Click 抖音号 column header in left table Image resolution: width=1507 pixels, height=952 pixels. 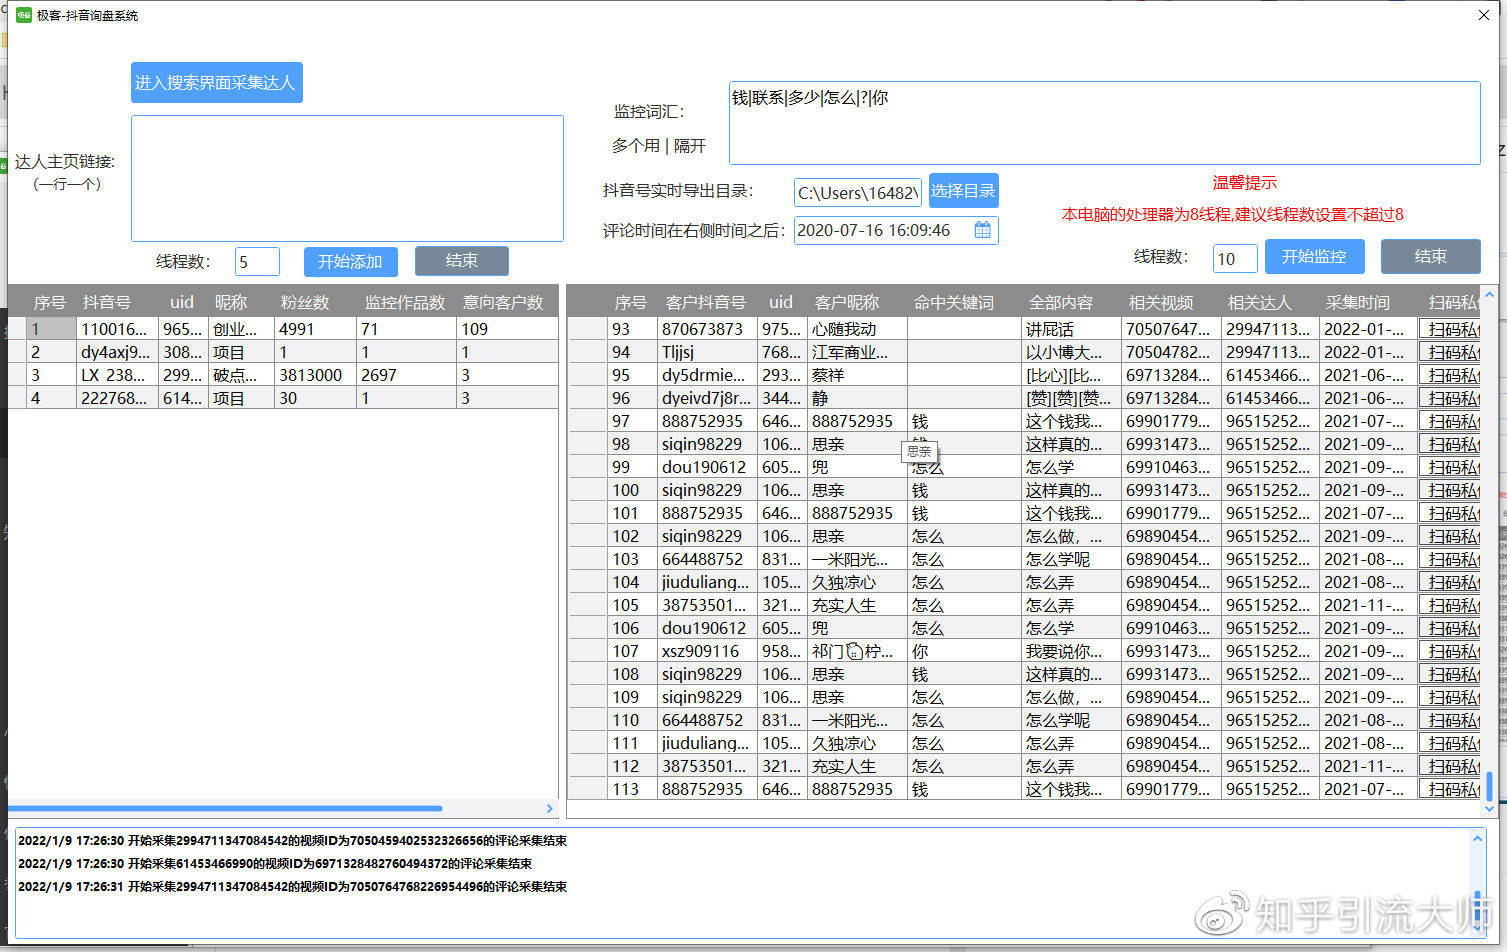(107, 302)
